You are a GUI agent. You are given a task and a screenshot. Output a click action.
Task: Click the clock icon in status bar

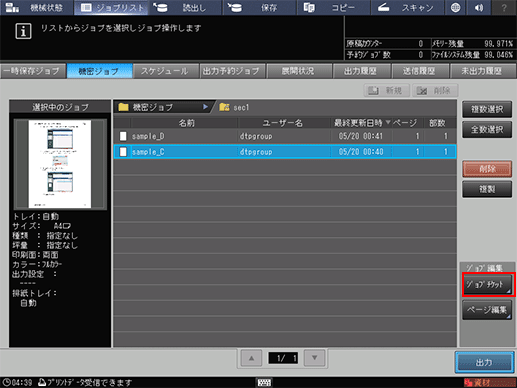7,382
